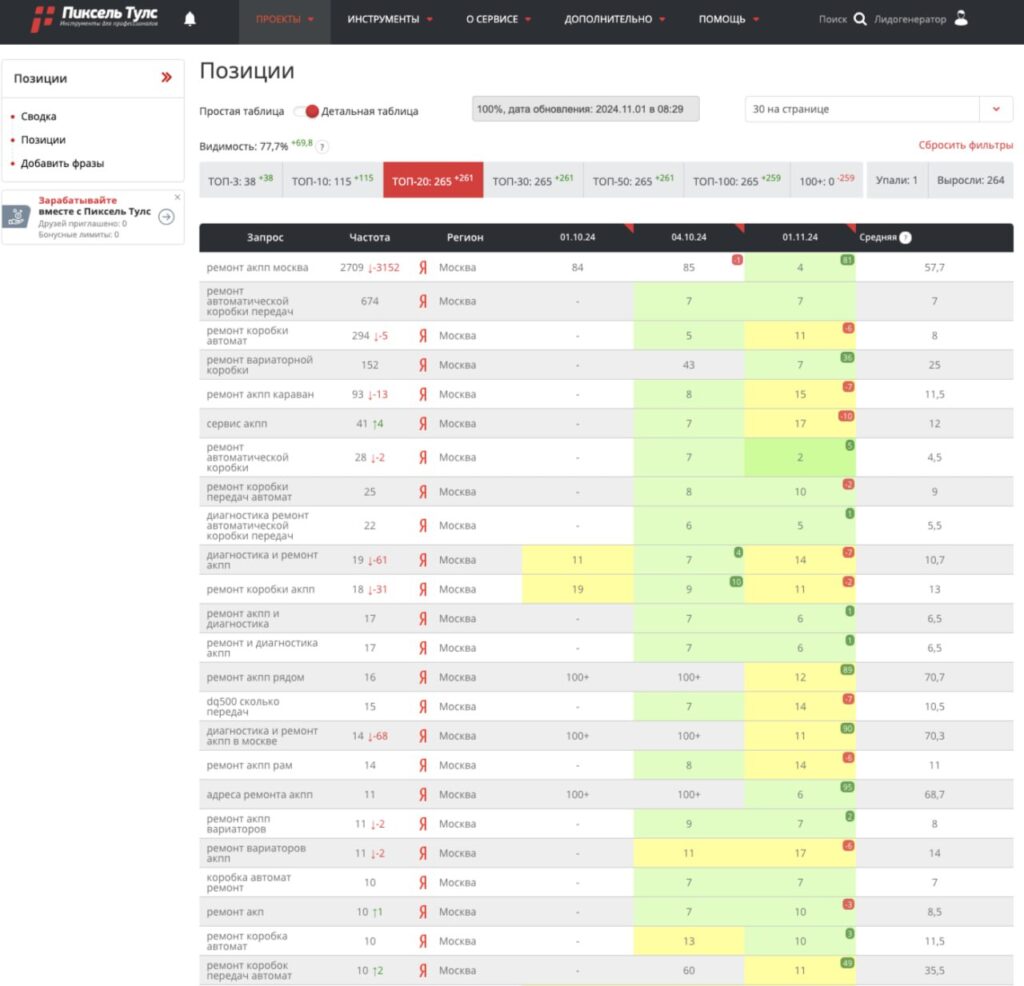Close the Зарабатывайте referral banner
1024x986 pixels.
[177, 197]
